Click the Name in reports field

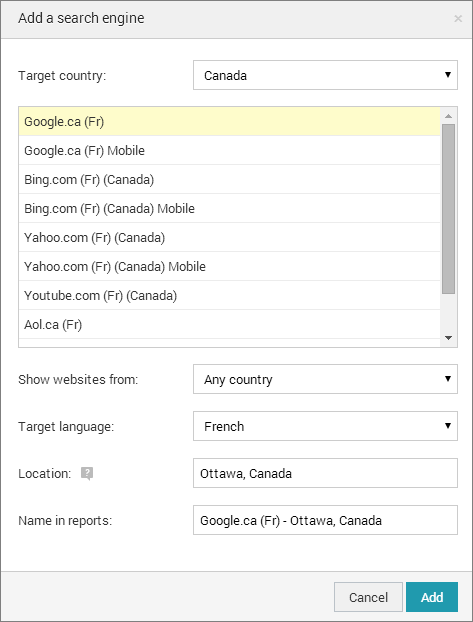click(x=325, y=520)
